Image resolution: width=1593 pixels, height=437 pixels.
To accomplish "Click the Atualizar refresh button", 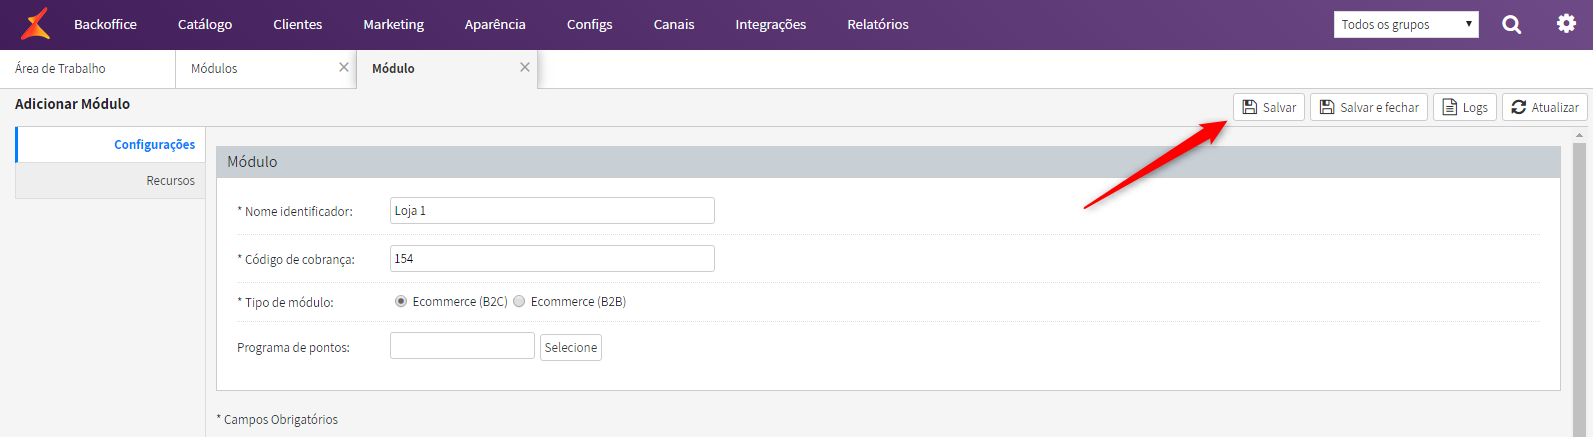I will pos(1545,107).
